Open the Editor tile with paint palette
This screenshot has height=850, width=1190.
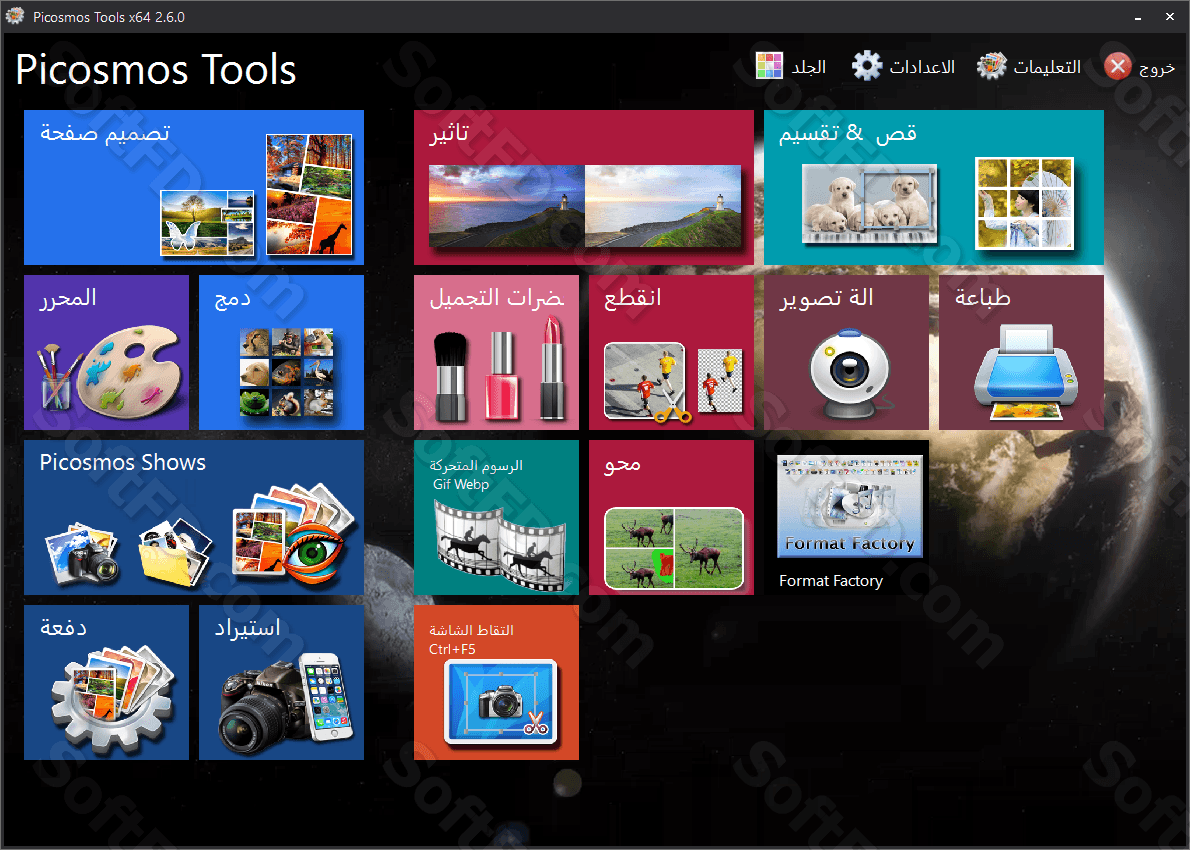coord(106,352)
